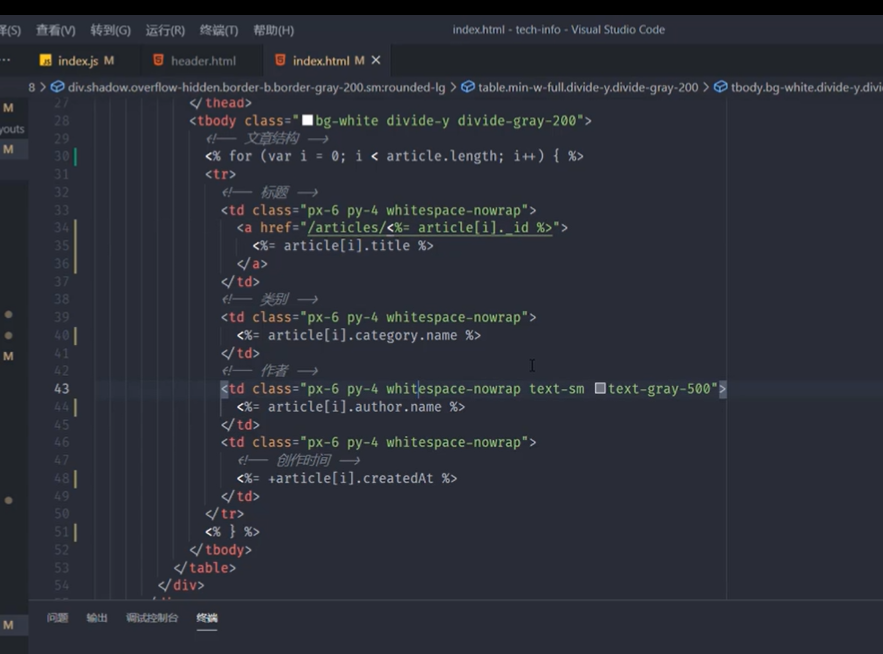Open the 转到(G) menu
The image size is (883, 654).
[110, 30]
